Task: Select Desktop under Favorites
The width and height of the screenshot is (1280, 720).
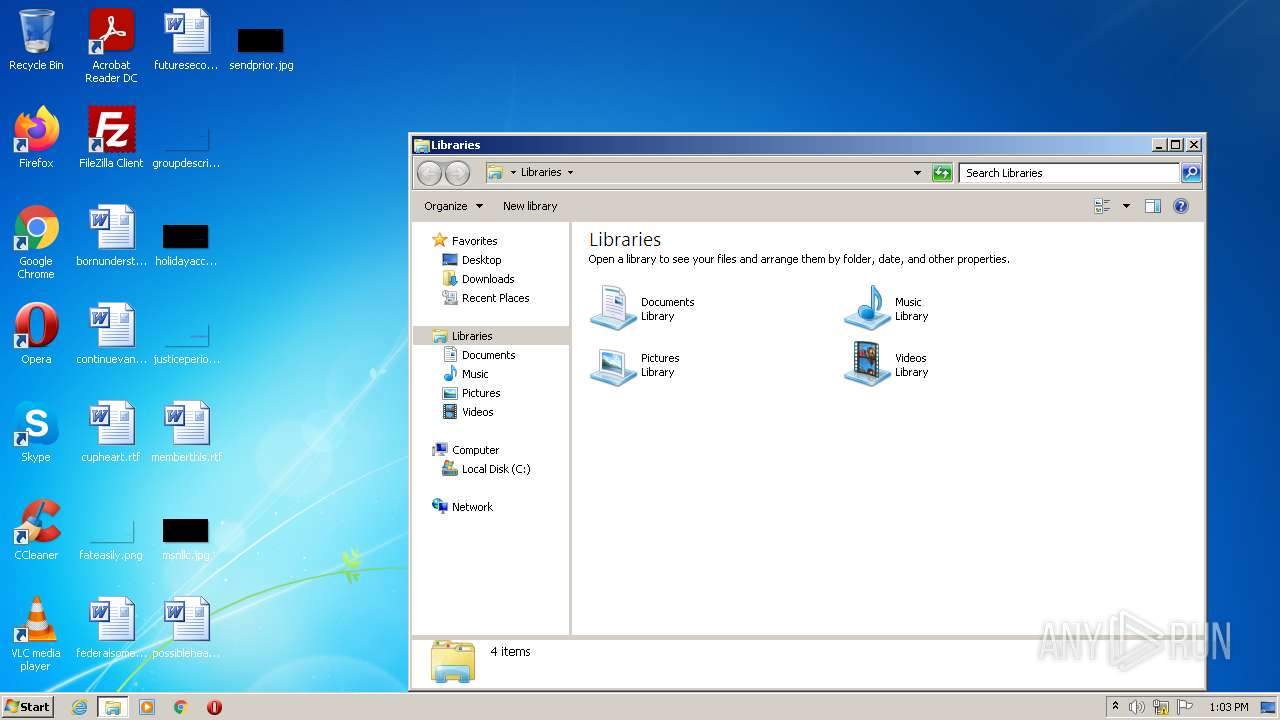Action: point(481,260)
